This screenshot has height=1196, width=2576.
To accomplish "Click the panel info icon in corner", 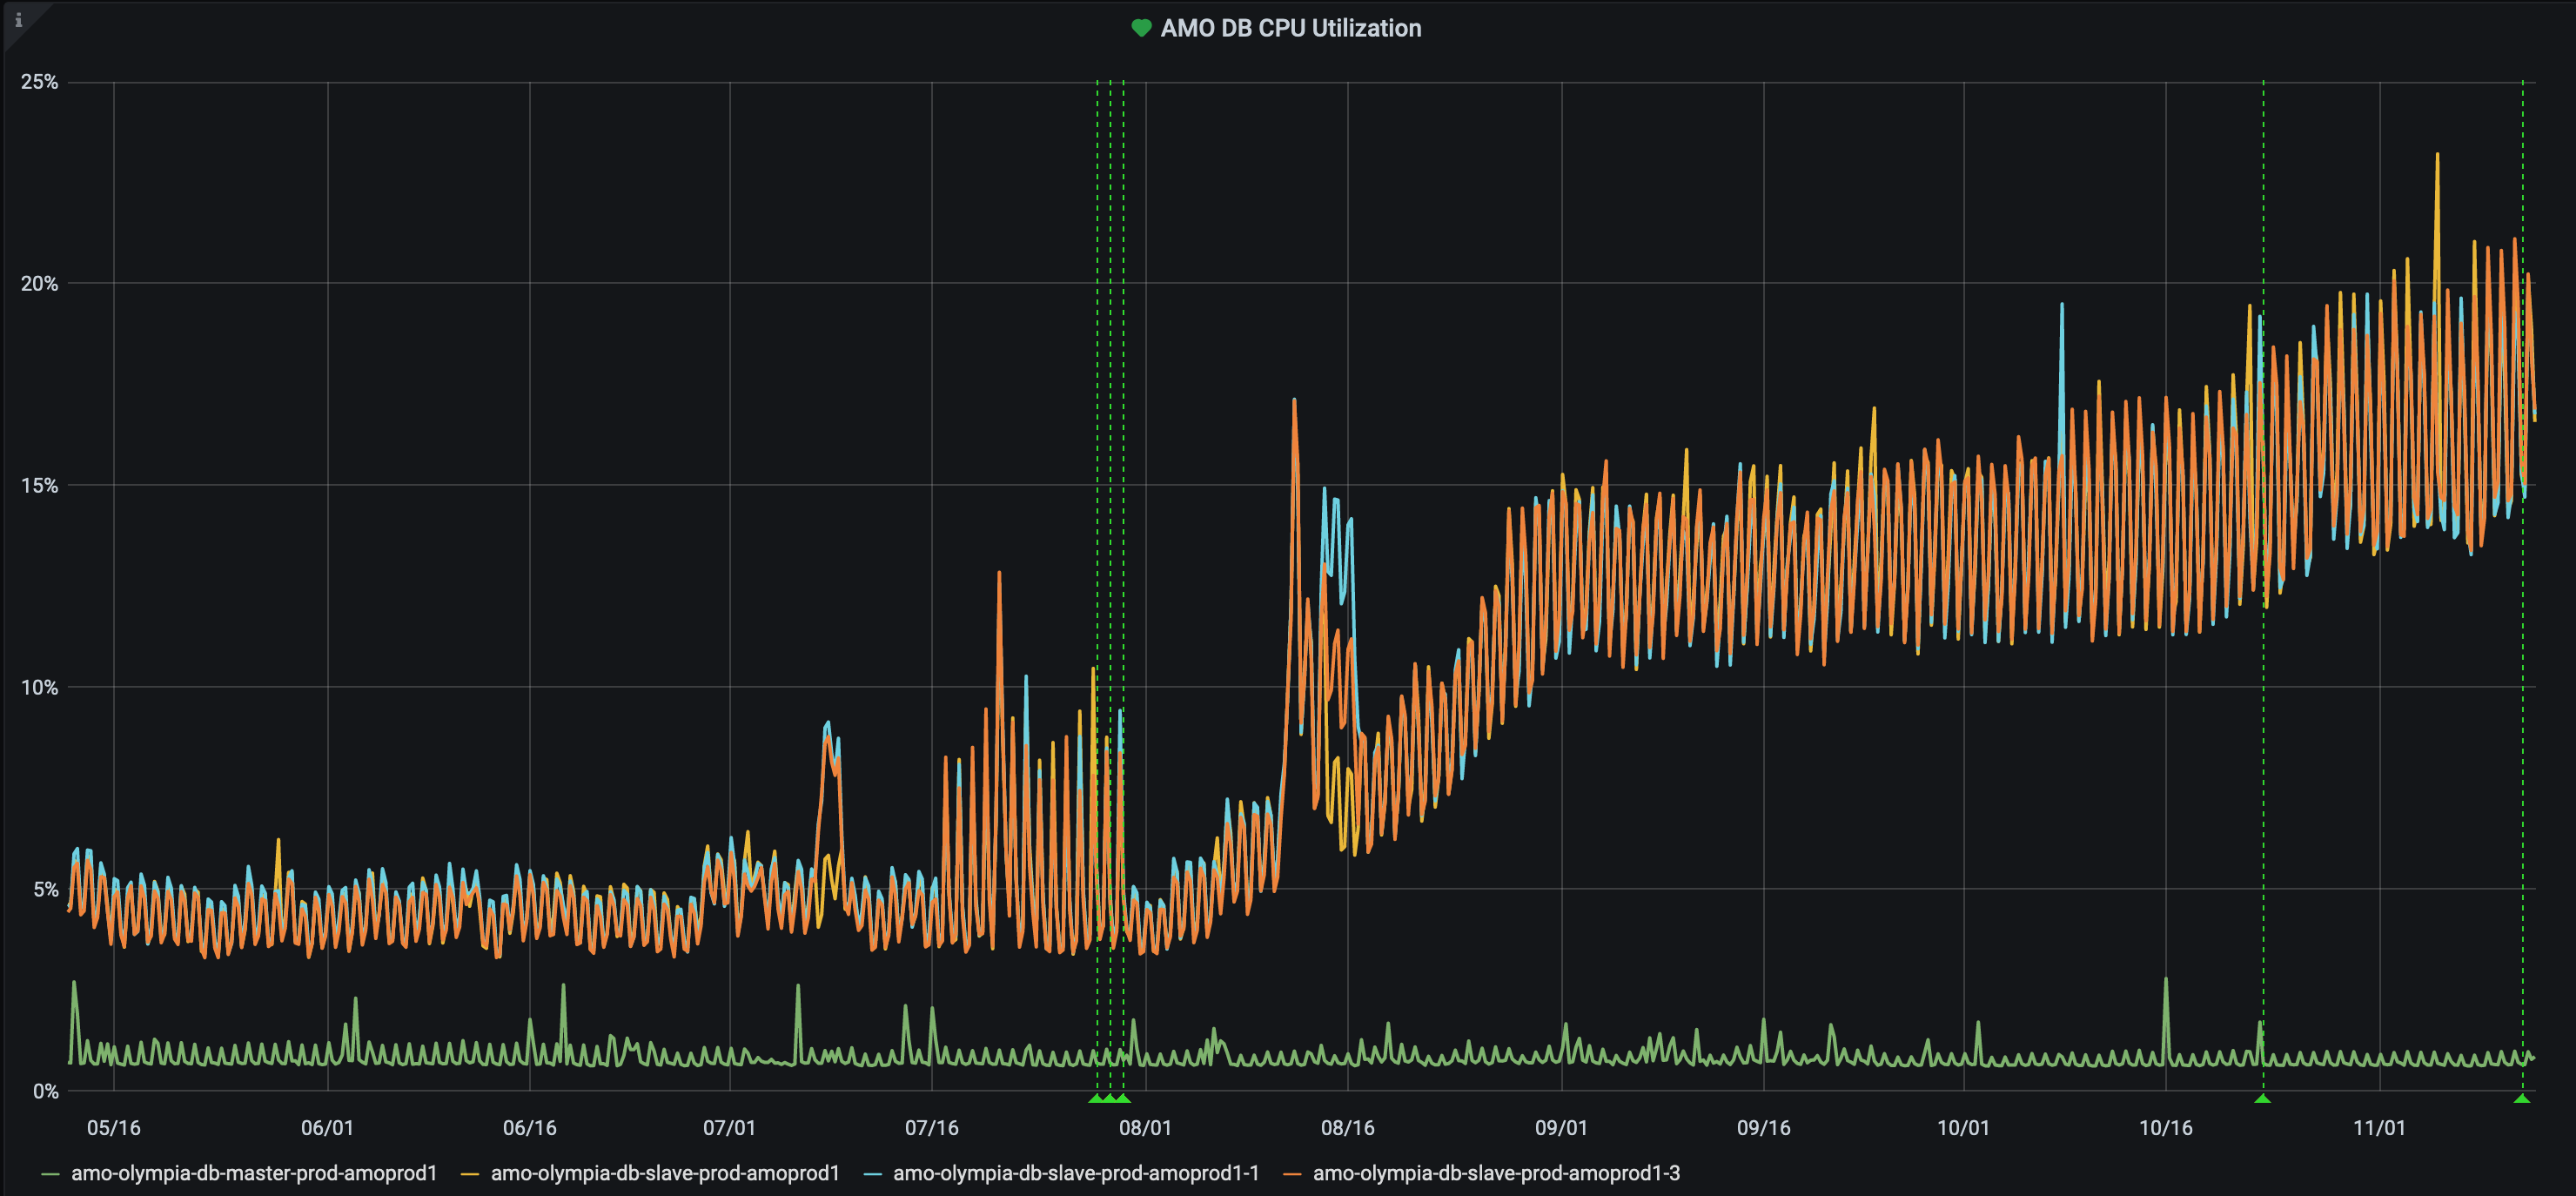I will coord(18,19).
